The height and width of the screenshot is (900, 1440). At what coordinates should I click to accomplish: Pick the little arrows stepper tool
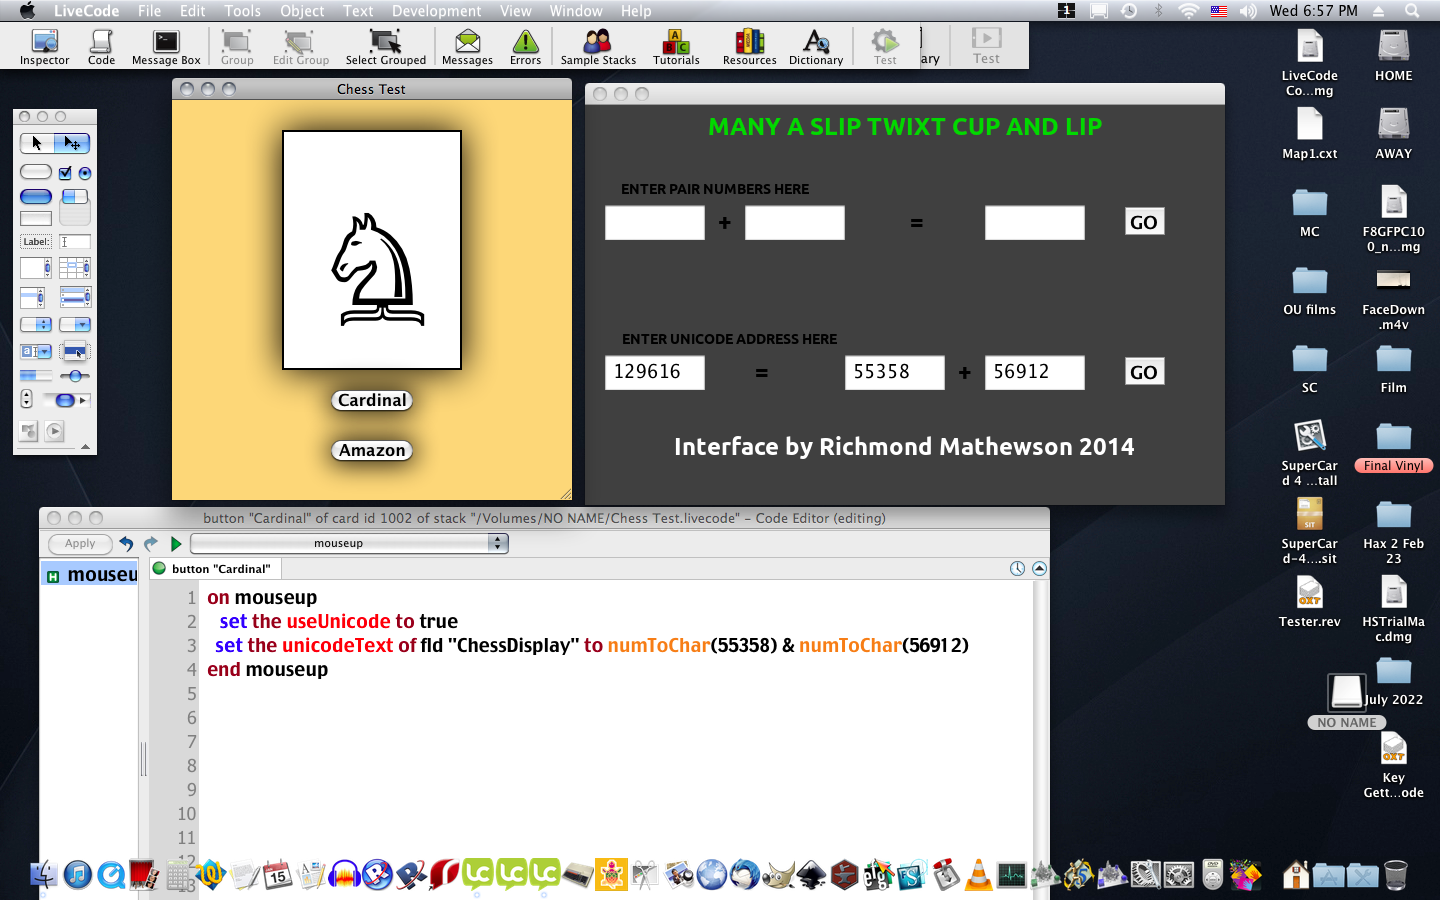click(x=26, y=399)
